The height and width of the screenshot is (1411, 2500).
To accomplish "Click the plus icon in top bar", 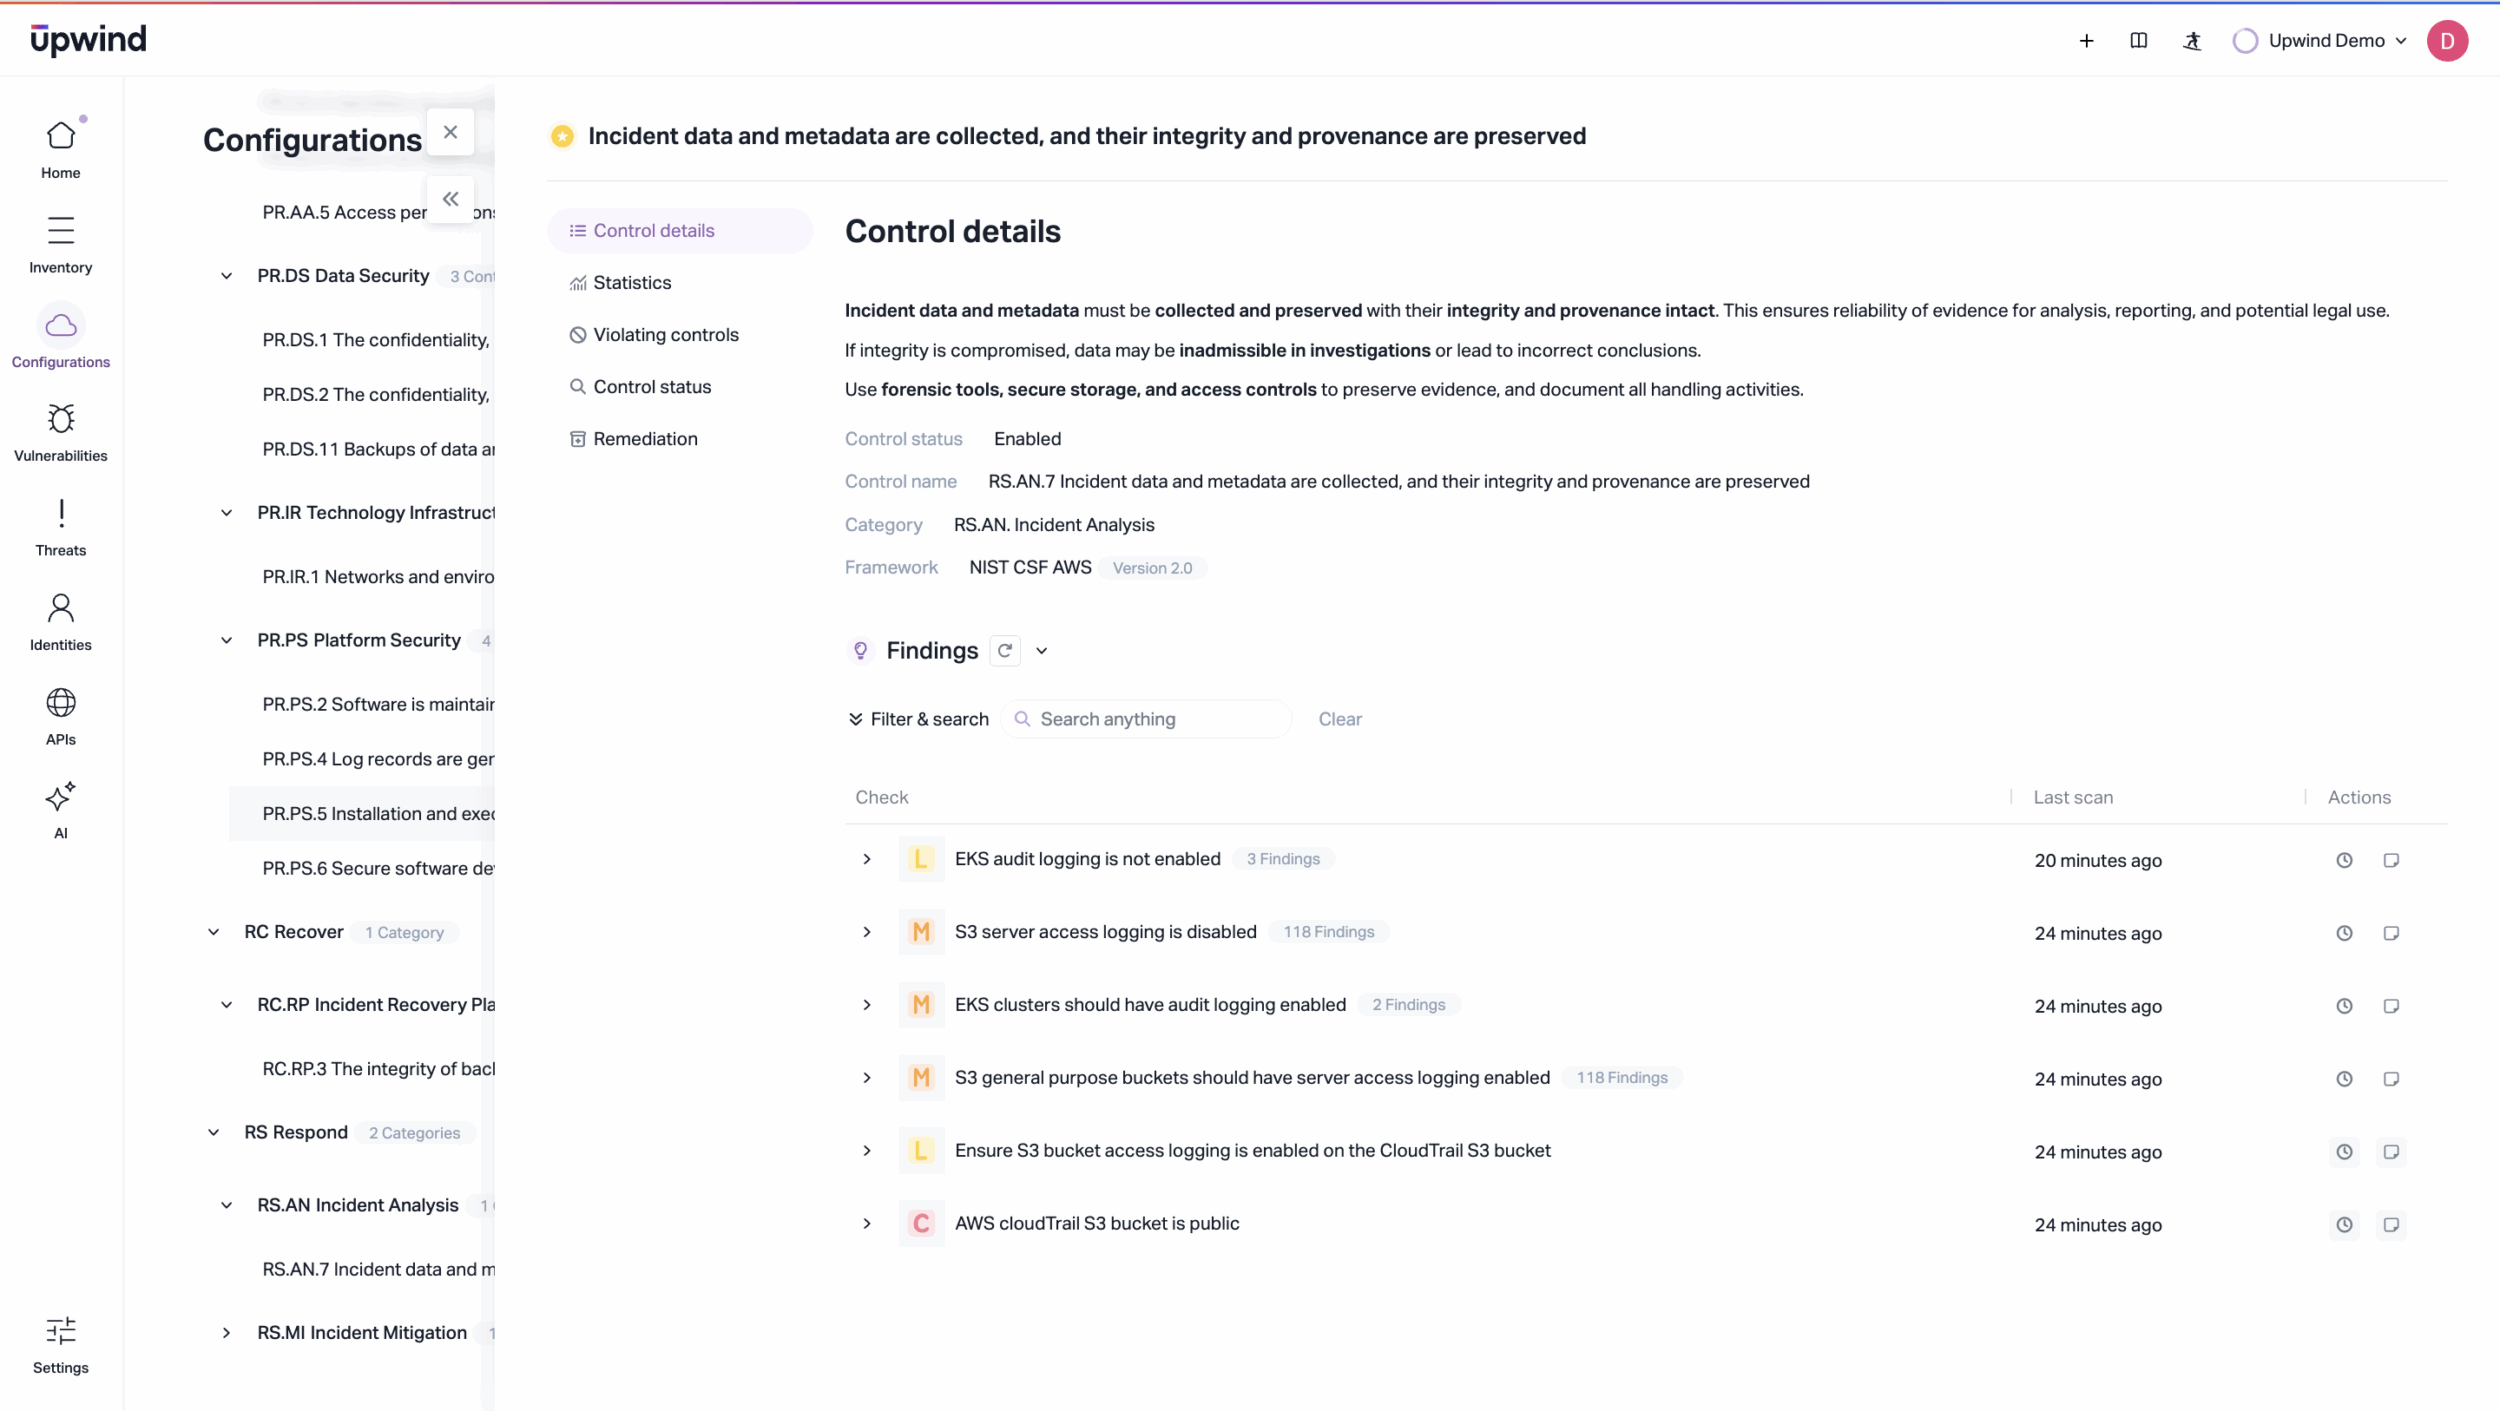I will click(2086, 41).
